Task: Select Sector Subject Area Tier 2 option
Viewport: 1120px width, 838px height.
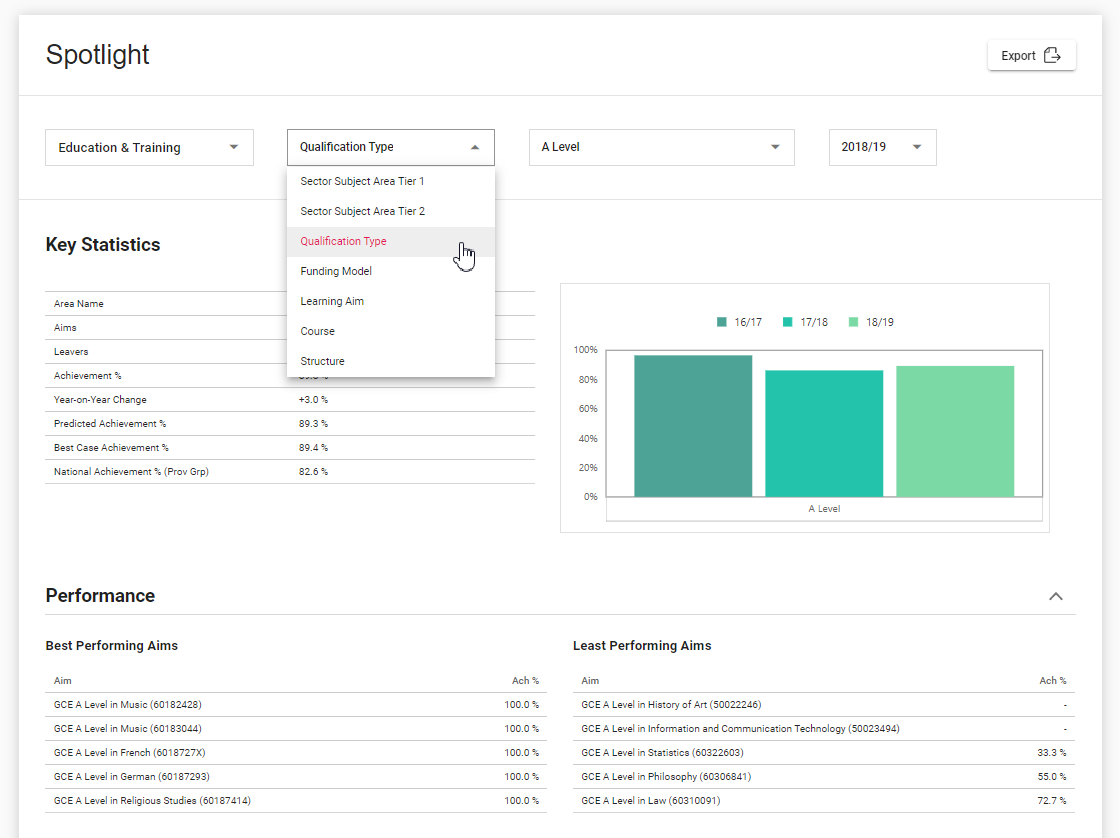Action: [x=391, y=211]
